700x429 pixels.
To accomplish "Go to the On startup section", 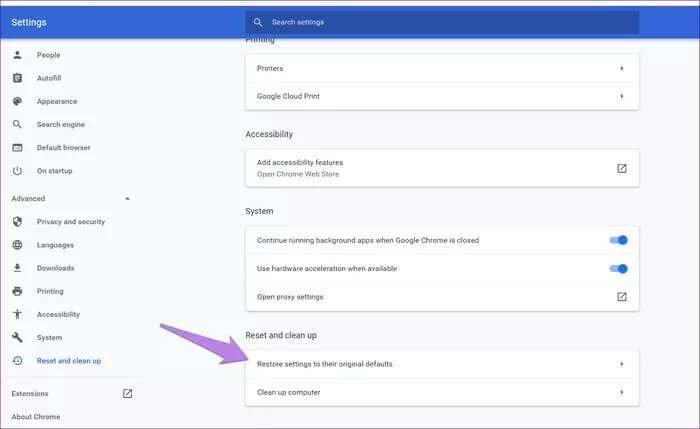I will click(56, 171).
